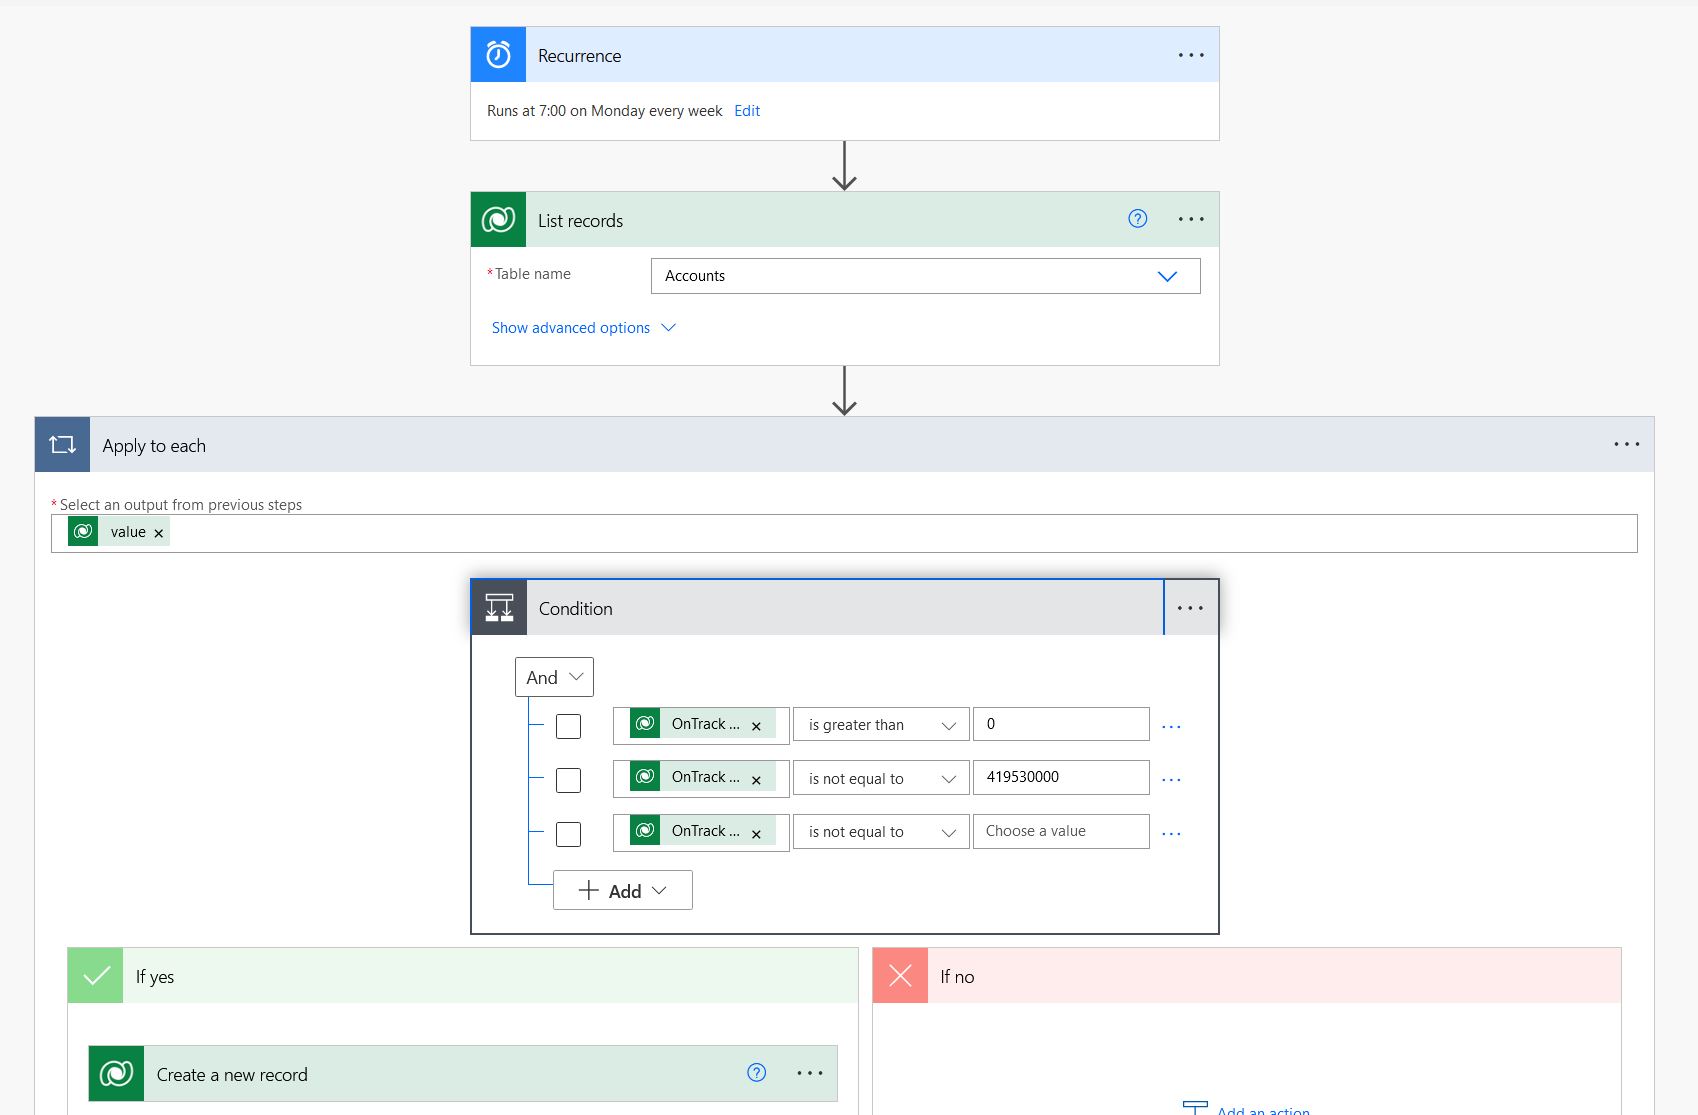This screenshot has height=1115, width=1698.
Task: Open the Apply to each ellipsis menu
Action: click(1627, 444)
